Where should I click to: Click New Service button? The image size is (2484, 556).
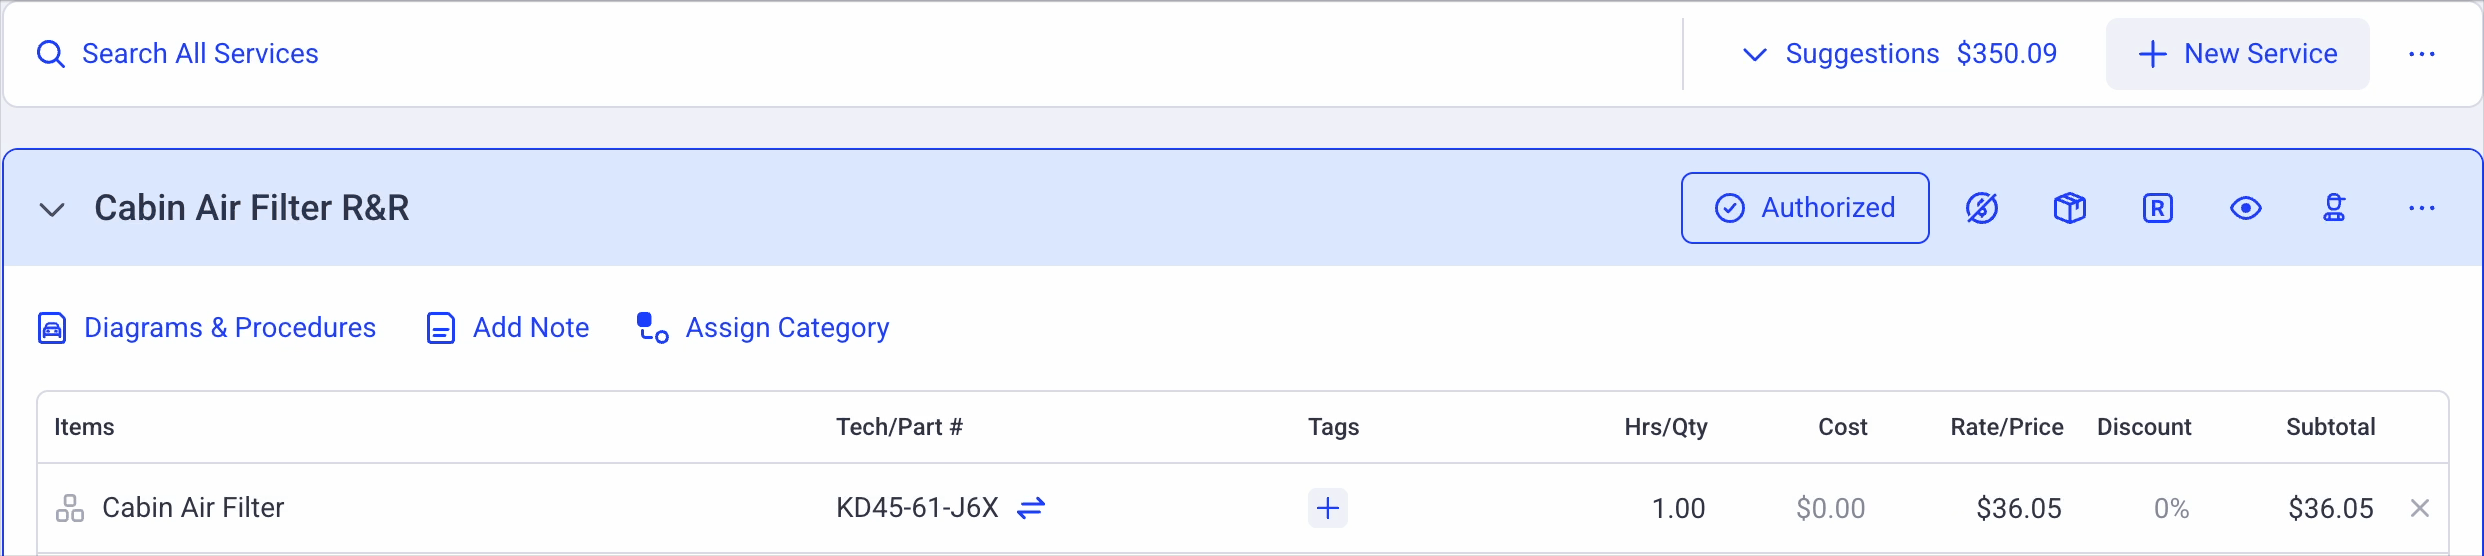[x=2238, y=54]
